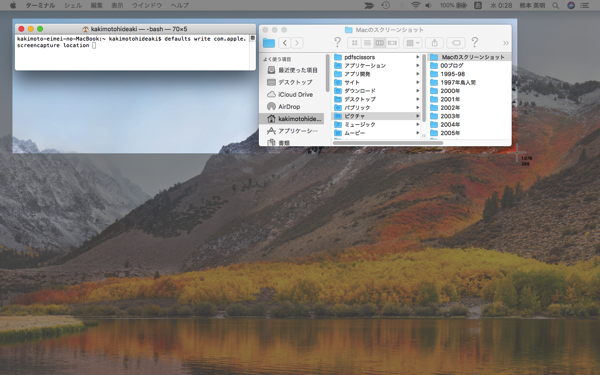Image resolution: width=600 pixels, height=375 pixels.
Task: Click the Finder horizontal scrollbar
Action: [x=388, y=143]
